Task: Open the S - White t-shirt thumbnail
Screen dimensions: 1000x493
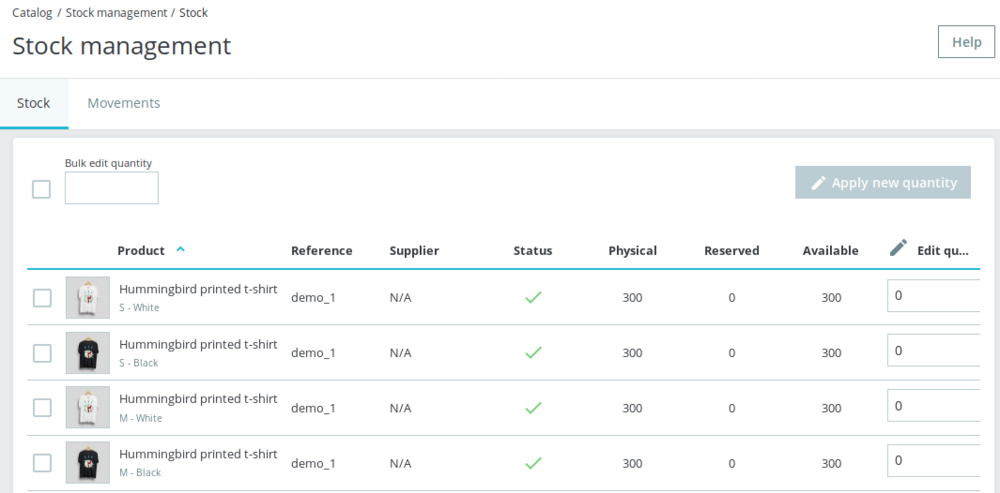Action: point(87,298)
